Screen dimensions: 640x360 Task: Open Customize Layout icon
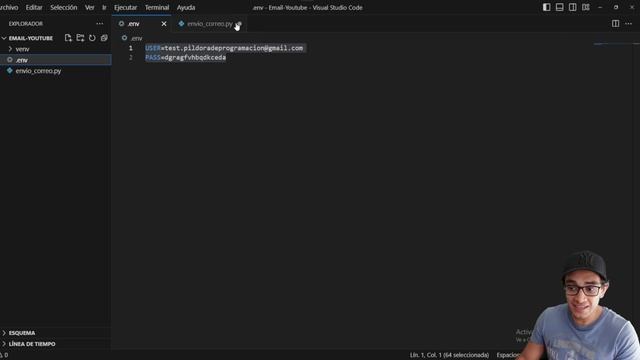pos(586,7)
